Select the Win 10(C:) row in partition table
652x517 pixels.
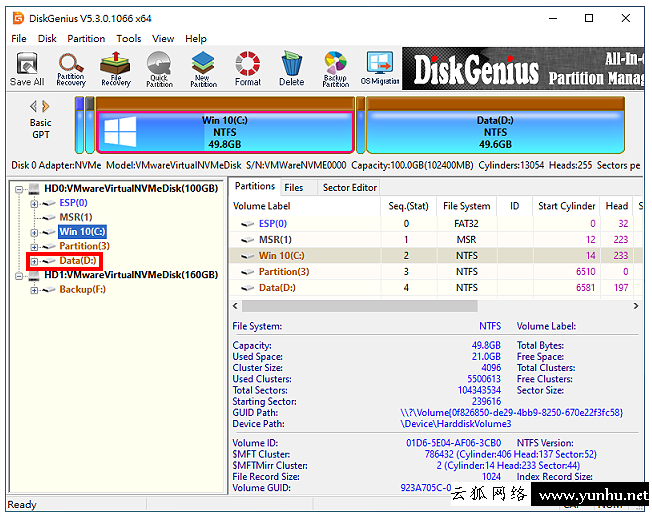tap(436, 256)
